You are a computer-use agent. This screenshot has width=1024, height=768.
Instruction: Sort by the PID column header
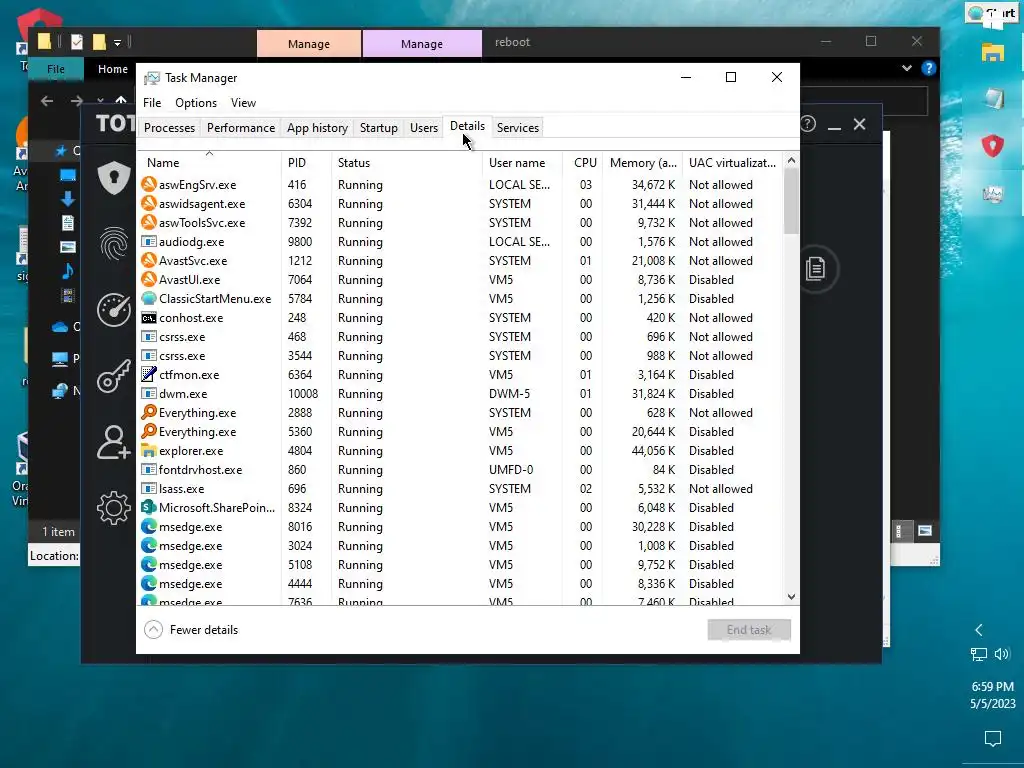pyautogui.click(x=306, y=163)
